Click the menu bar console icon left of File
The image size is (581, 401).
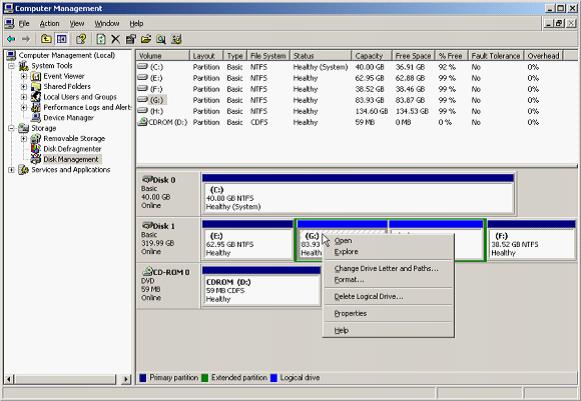10,24
